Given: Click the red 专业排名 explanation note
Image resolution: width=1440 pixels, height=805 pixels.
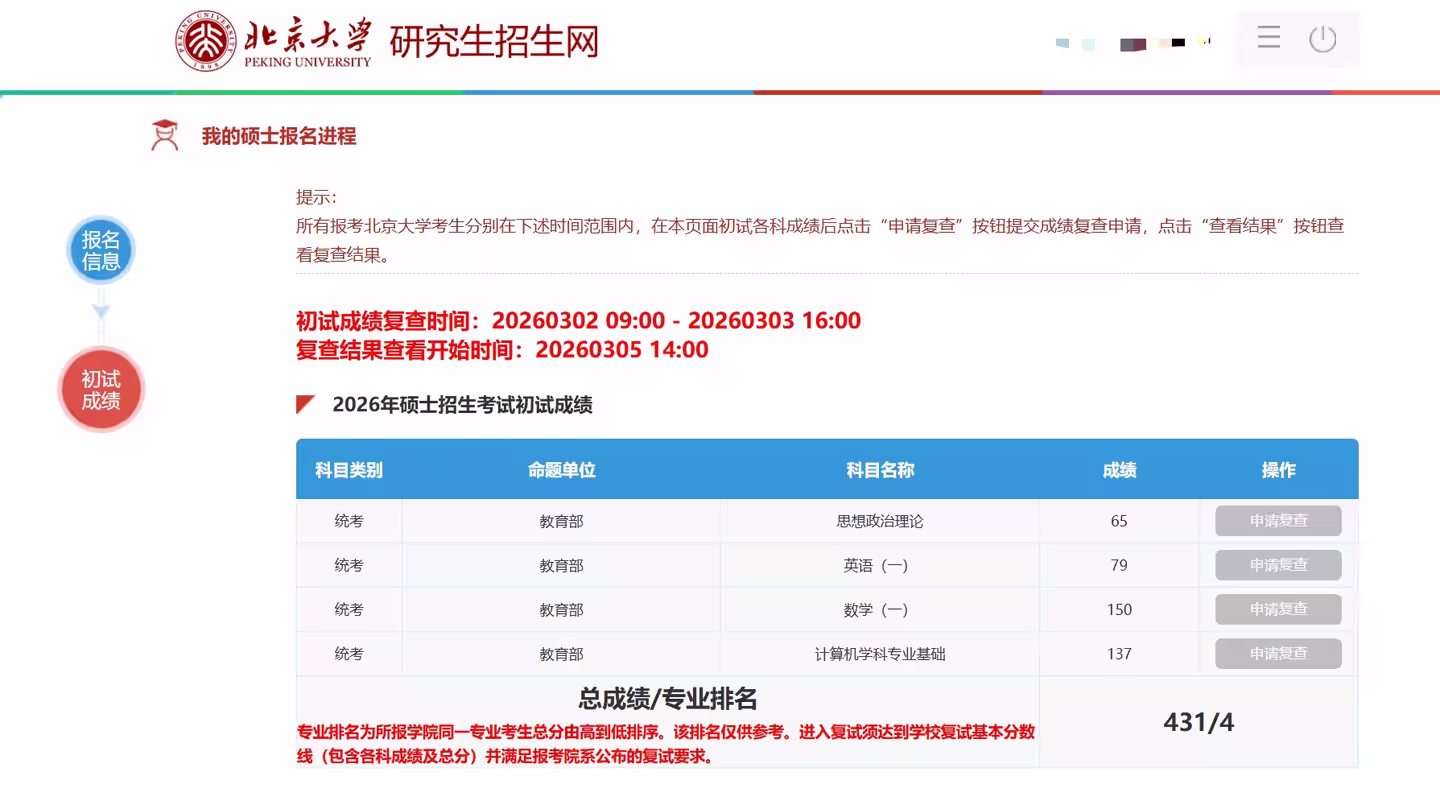Looking at the screenshot, I should click(x=666, y=744).
